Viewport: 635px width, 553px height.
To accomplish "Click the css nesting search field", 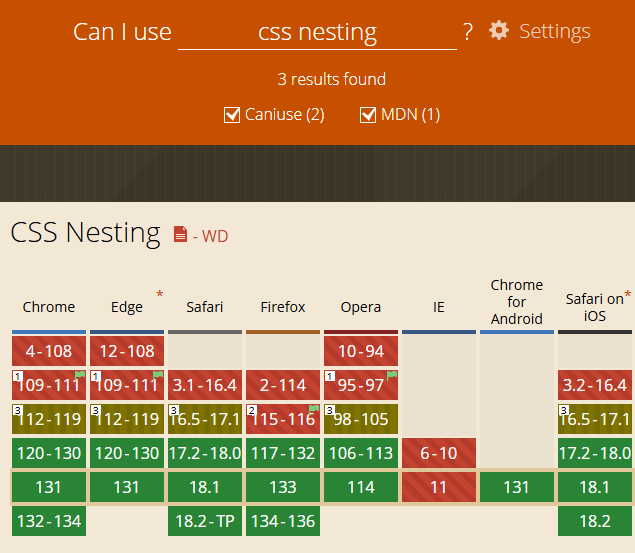I will tap(318, 32).
